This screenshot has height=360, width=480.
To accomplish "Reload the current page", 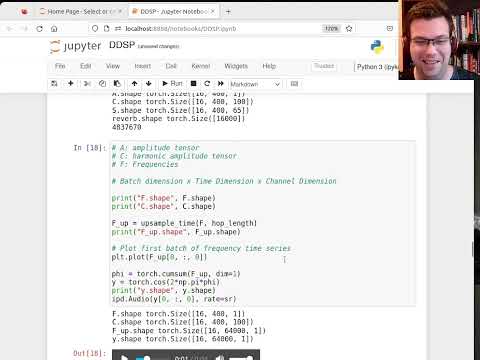I will 39,29.
